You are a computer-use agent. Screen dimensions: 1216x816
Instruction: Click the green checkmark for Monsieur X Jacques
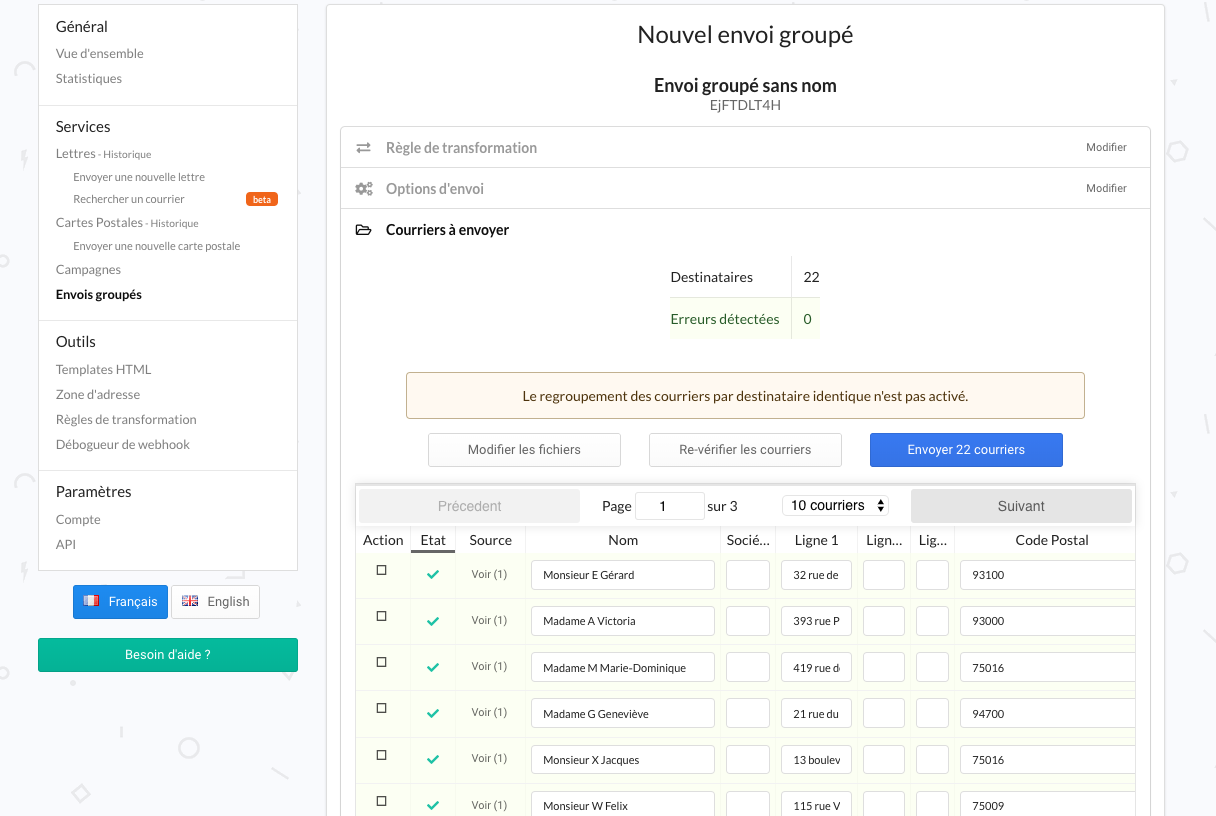click(433, 759)
